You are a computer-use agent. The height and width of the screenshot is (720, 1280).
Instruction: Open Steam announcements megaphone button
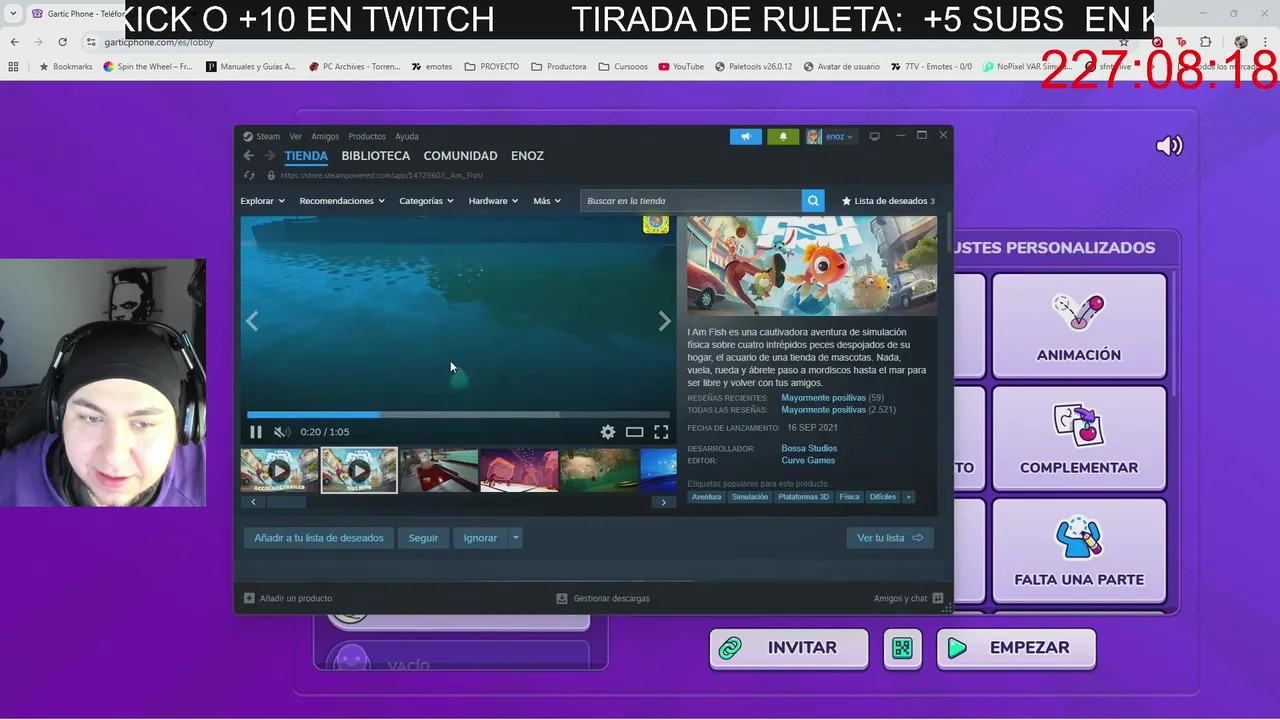[x=745, y=136]
